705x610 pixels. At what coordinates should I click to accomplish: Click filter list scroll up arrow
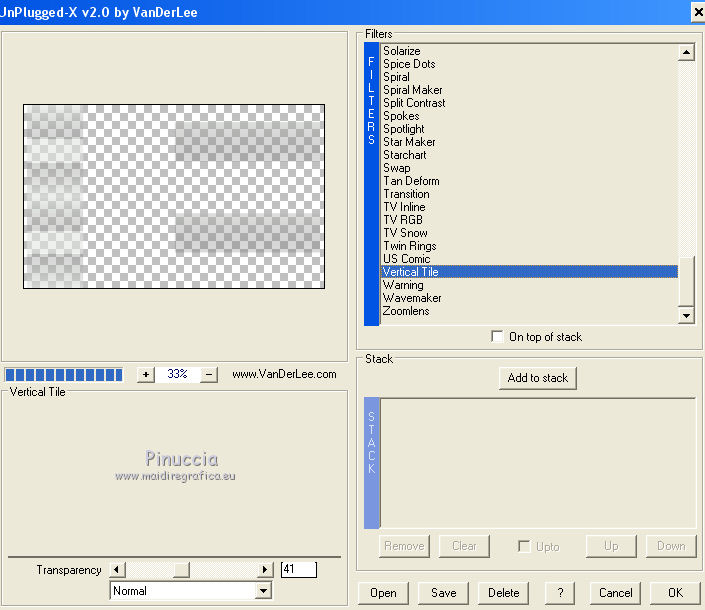tap(686, 53)
